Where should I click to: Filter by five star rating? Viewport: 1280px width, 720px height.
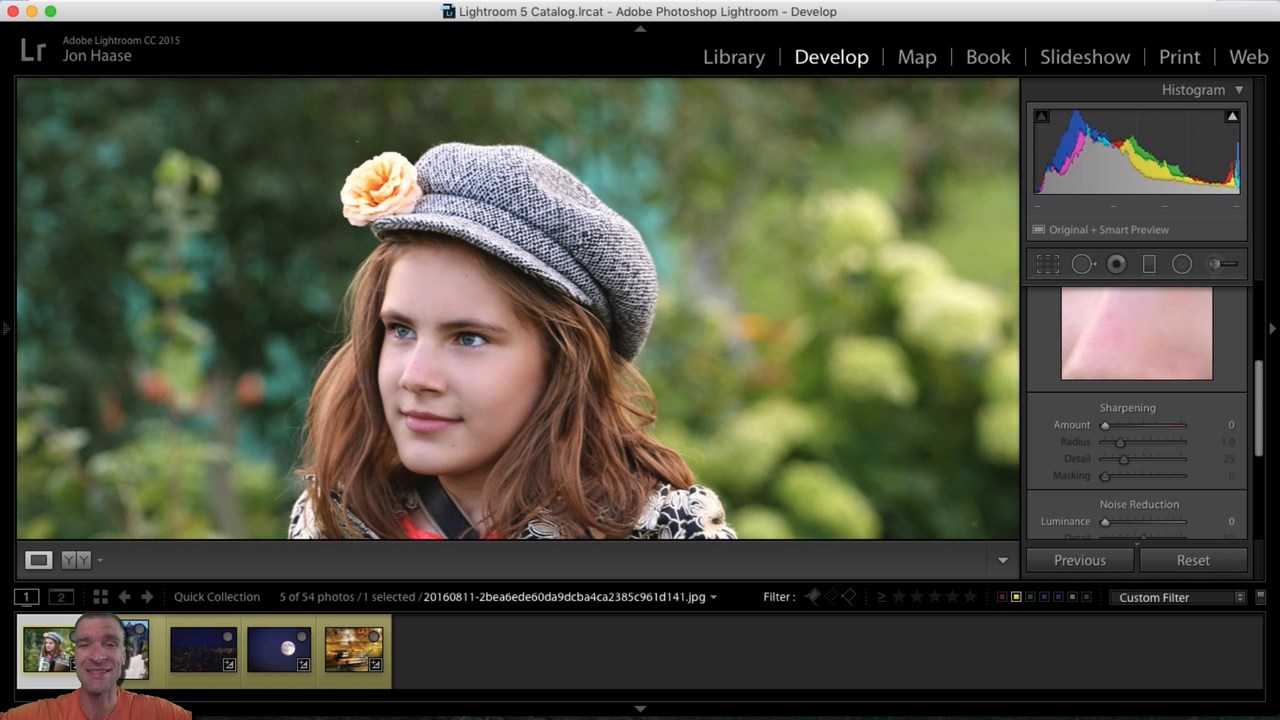coord(969,597)
